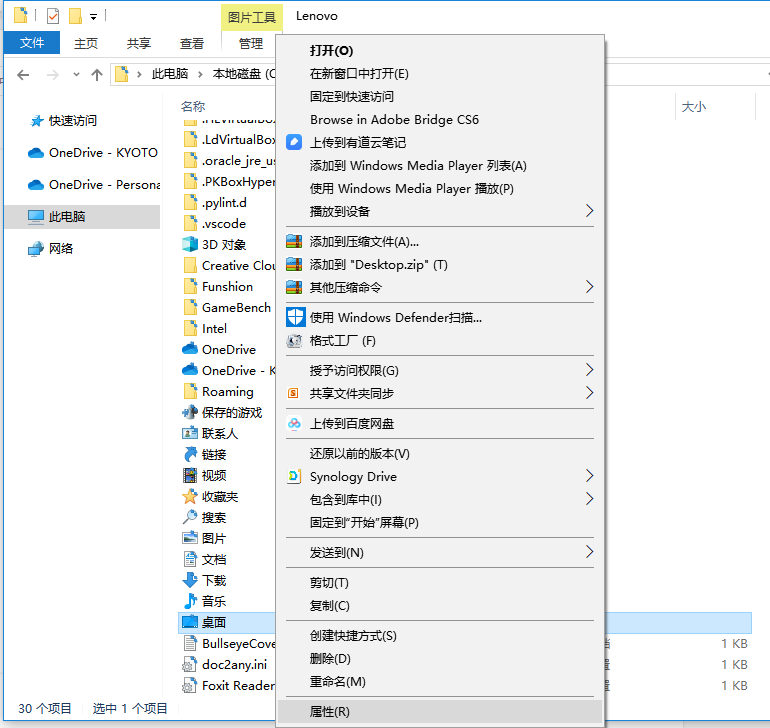Sort by the 大小 column header
This screenshot has width=770, height=728.
pyautogui.click(x=693, y=107)
